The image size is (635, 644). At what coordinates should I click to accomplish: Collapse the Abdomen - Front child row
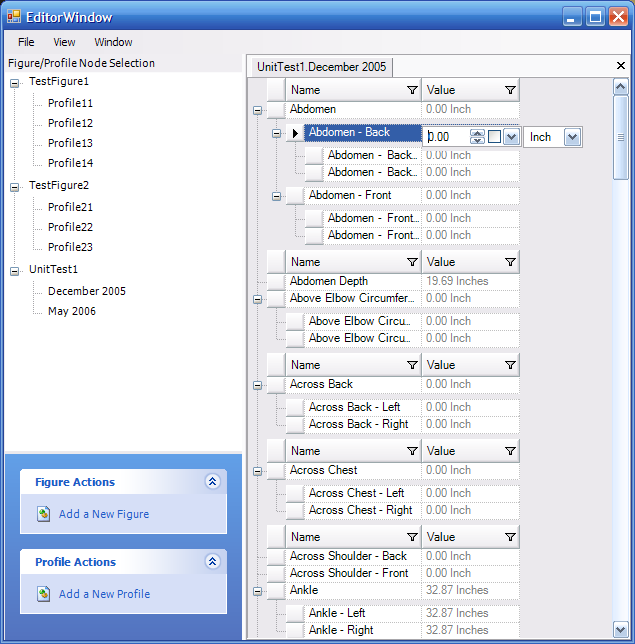tap(276, 196)
